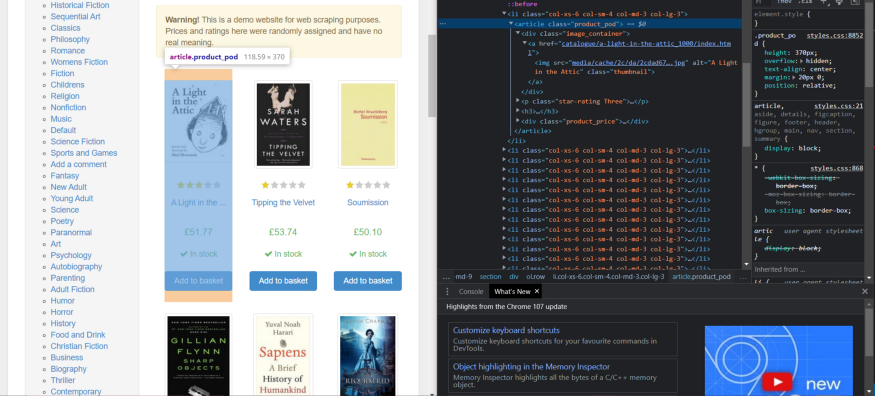Show breadcrumbs after article.product_pod
Viewport: 875px width, 396px height.
743,277
